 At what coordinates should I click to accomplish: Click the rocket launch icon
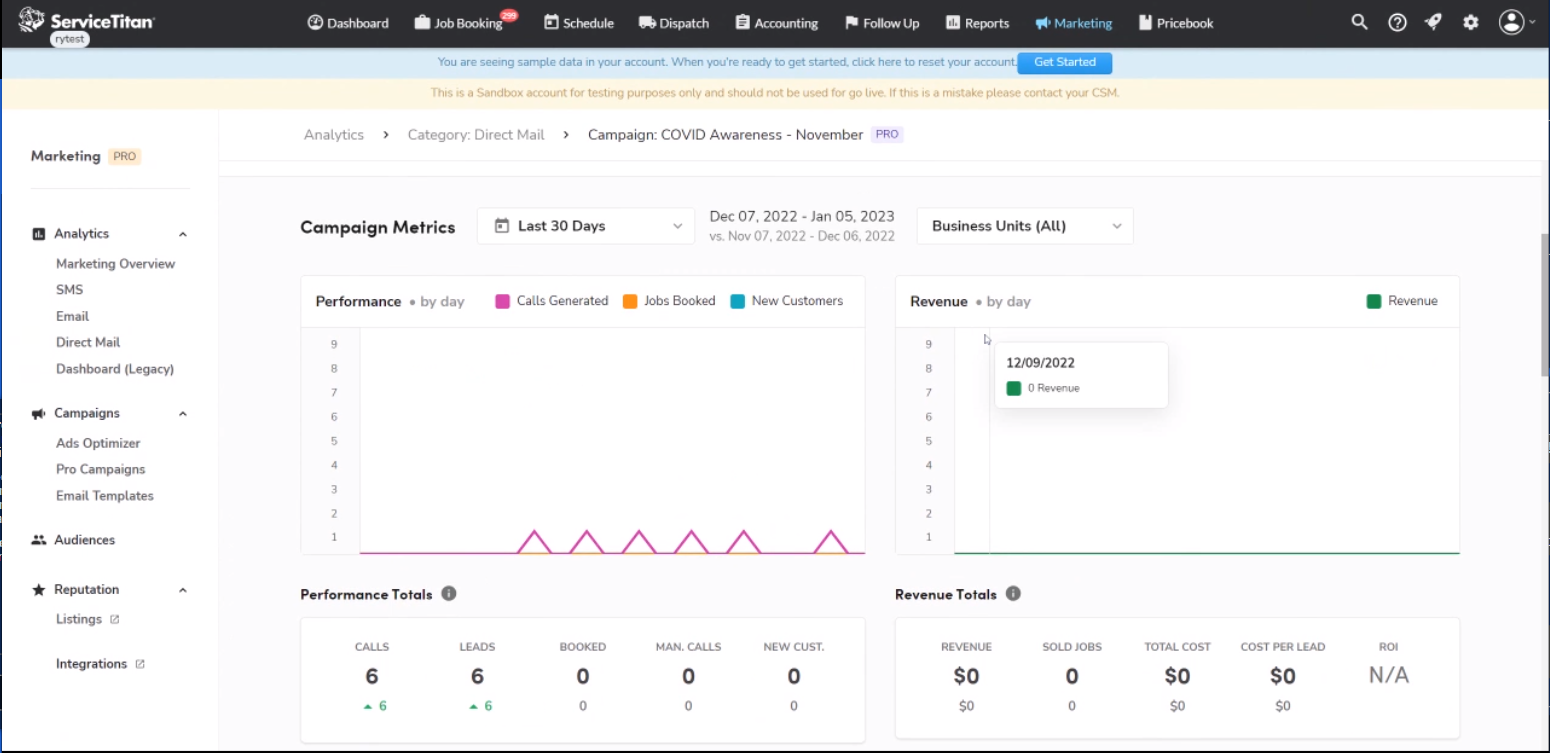1434,22
